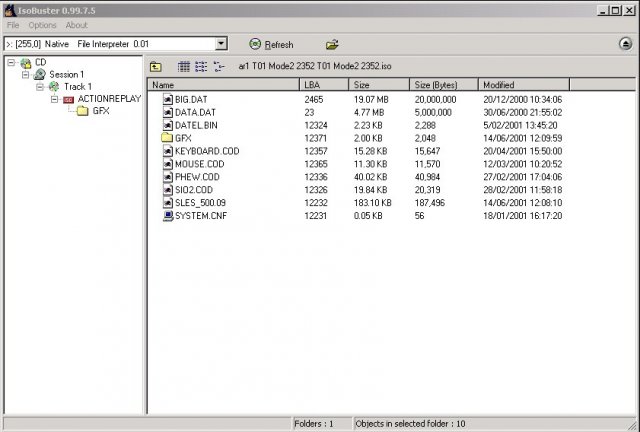Sort by Size column header
Viewport: 640px width, 432px height.
pos(379,85)
